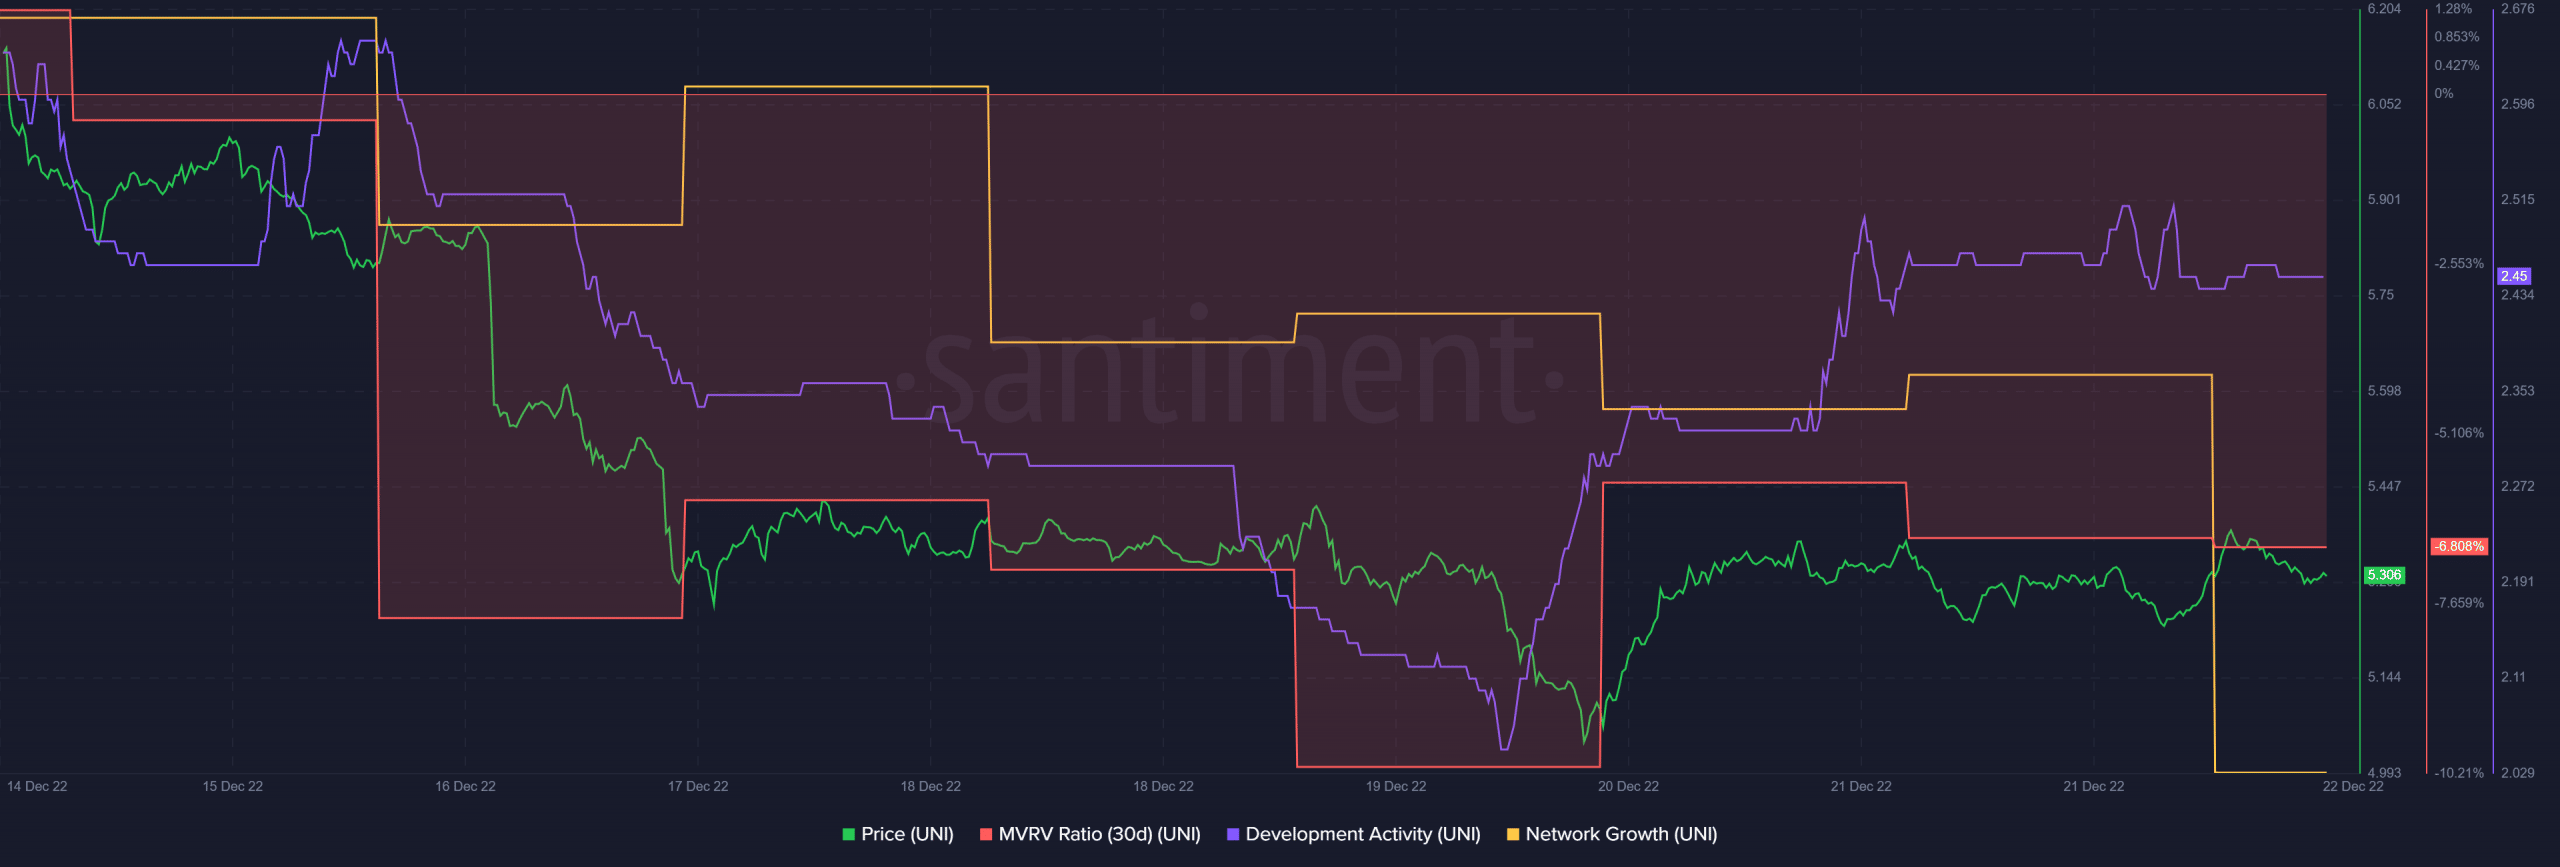The height and width of the screenshot is (867, 2560).
Task: Click the 2.434 development axis value
Action: pos(2518,295)
